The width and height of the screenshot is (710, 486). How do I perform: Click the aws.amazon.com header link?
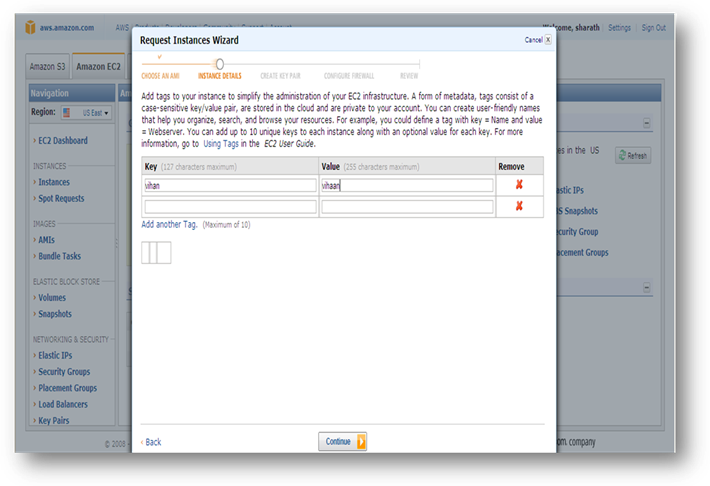tap(67, 28)
